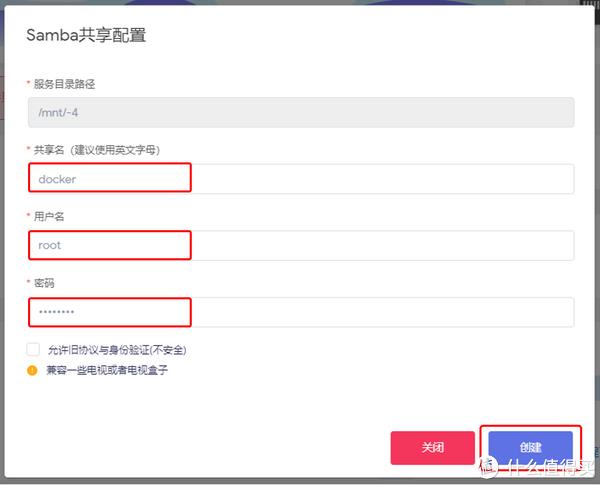Screen dimensions: 600x485
Task: Click the red asterisk beside 共享名
Action: (28, 148)
